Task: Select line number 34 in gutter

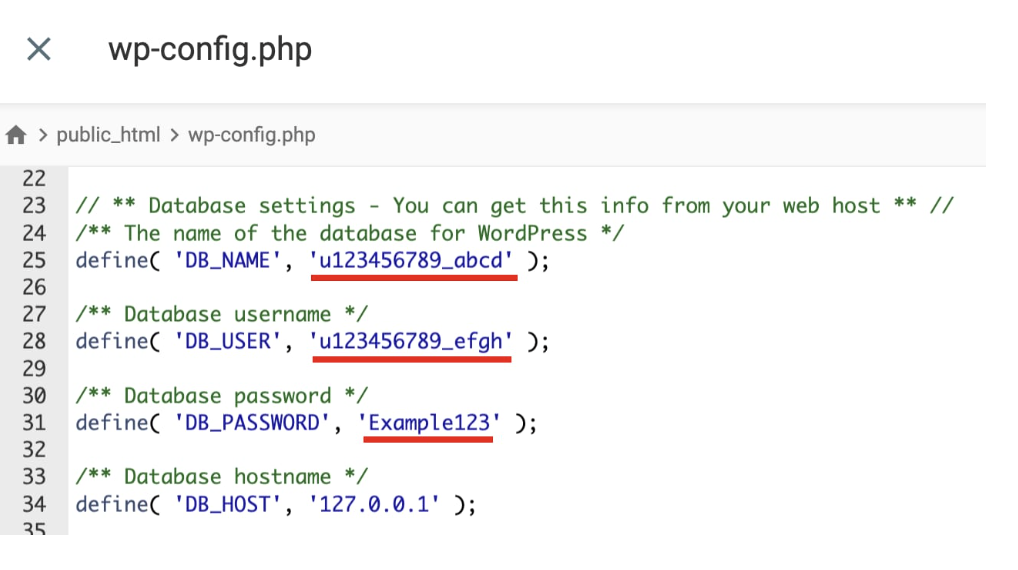Action: point(34,505)
